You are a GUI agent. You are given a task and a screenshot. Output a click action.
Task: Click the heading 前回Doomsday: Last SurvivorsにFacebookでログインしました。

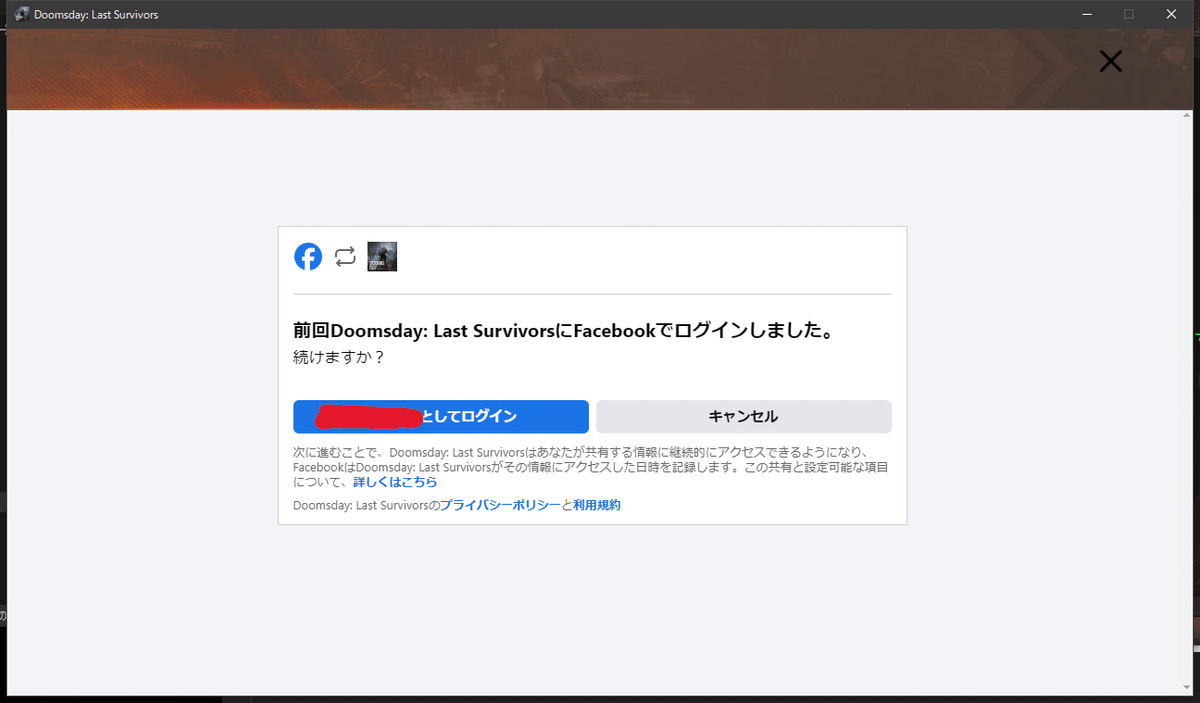tap(564, 332)
